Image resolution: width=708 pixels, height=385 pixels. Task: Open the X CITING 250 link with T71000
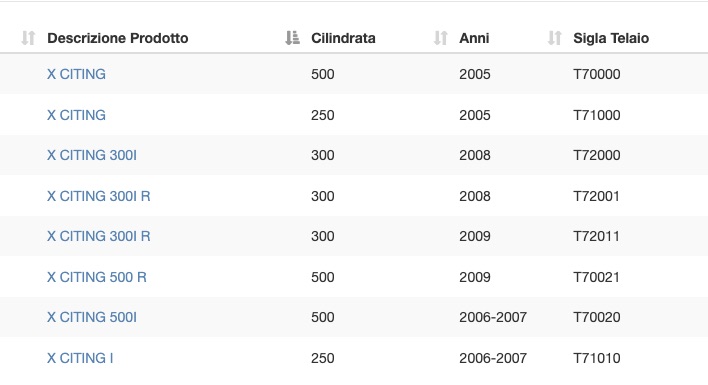(76, 115)
